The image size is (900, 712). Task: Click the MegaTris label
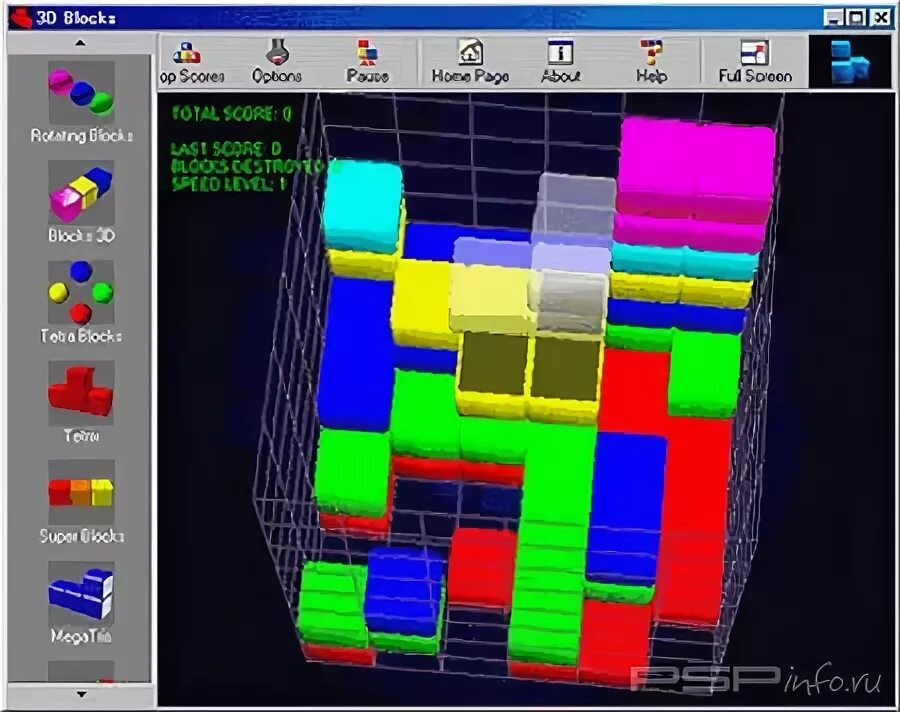(x=81, y=636)
